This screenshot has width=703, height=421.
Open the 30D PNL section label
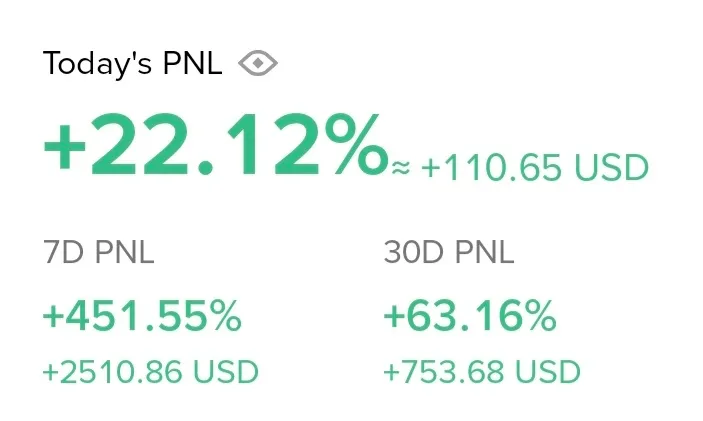448,253
